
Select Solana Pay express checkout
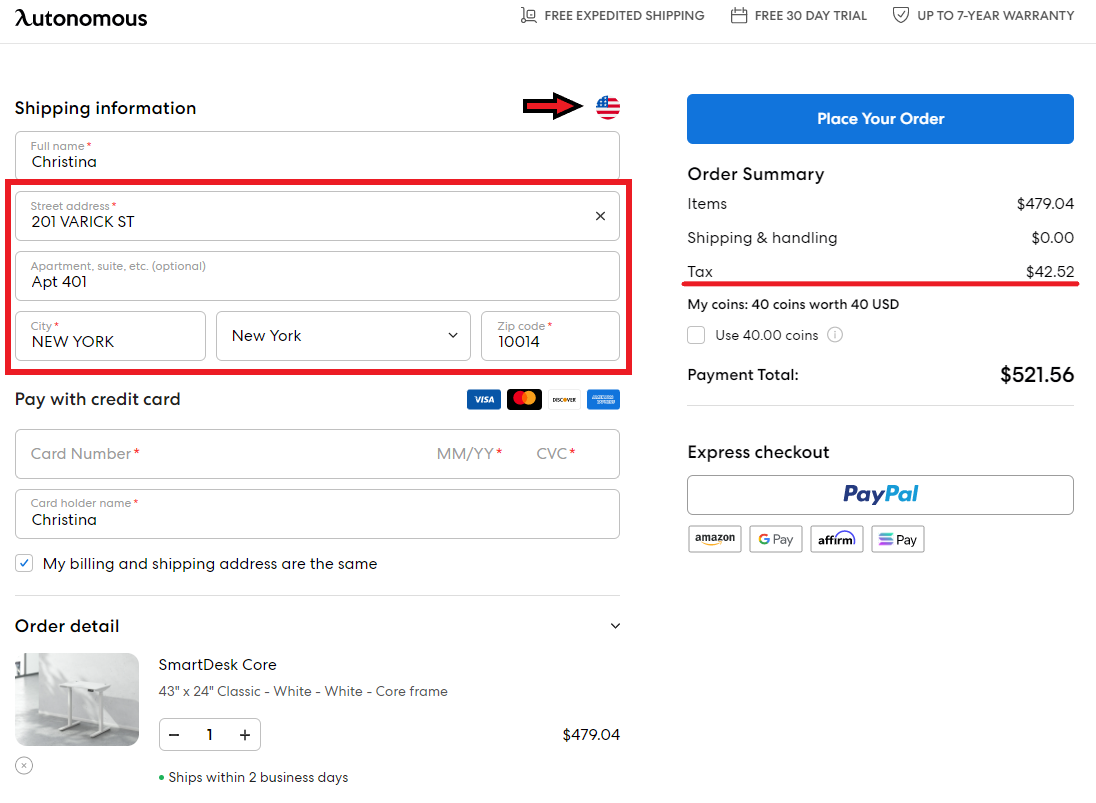point(898,539)
